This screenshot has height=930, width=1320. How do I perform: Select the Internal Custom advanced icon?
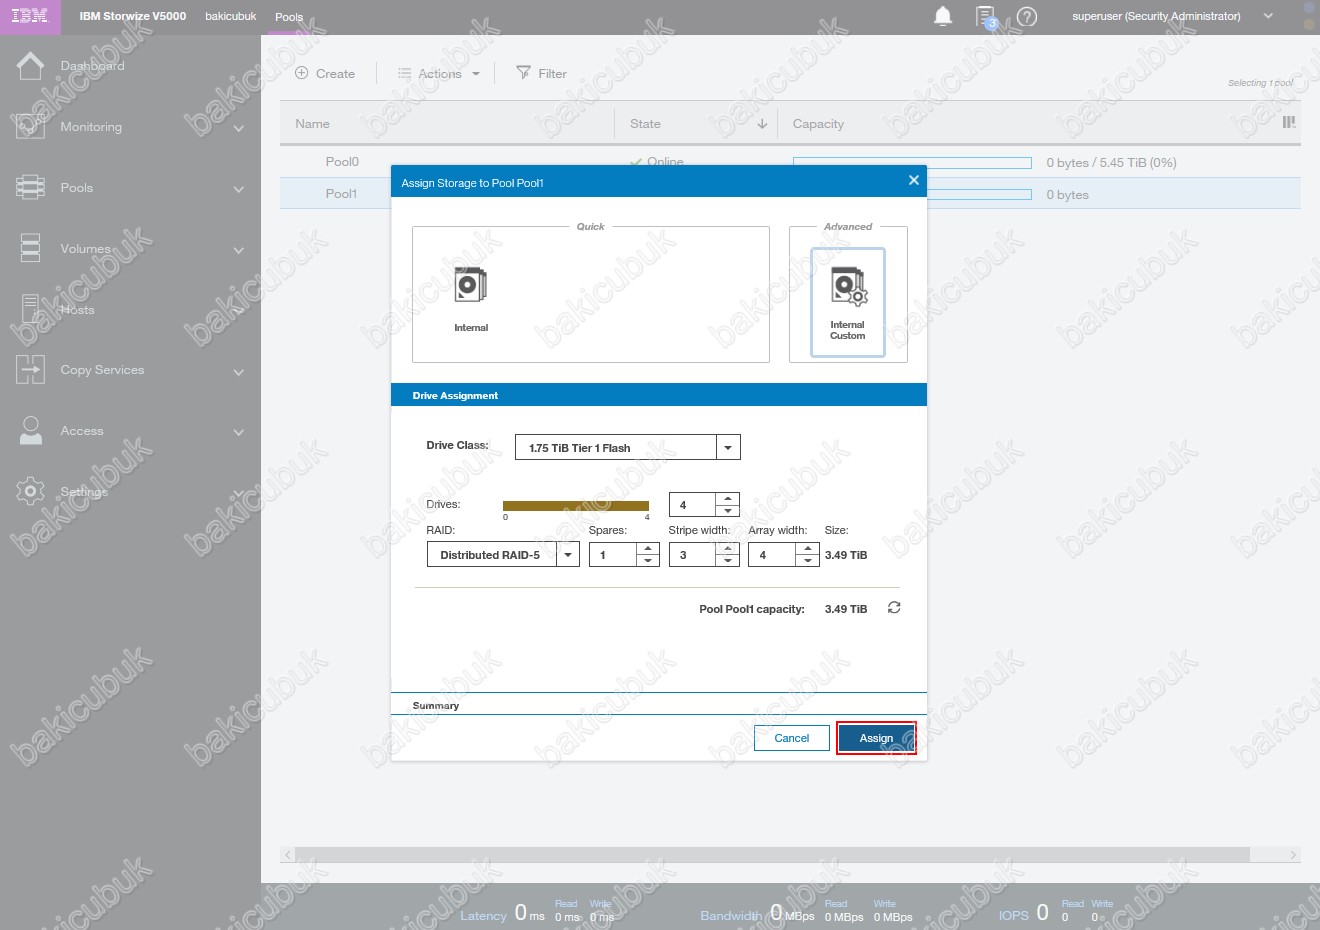(848, 288)
